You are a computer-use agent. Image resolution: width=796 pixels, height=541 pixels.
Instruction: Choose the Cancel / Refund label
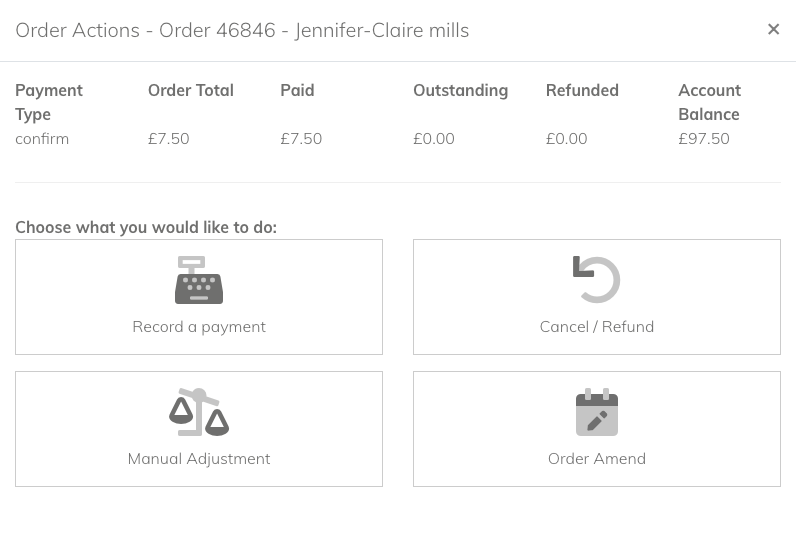pyautogui.click(x=597, y=326)
